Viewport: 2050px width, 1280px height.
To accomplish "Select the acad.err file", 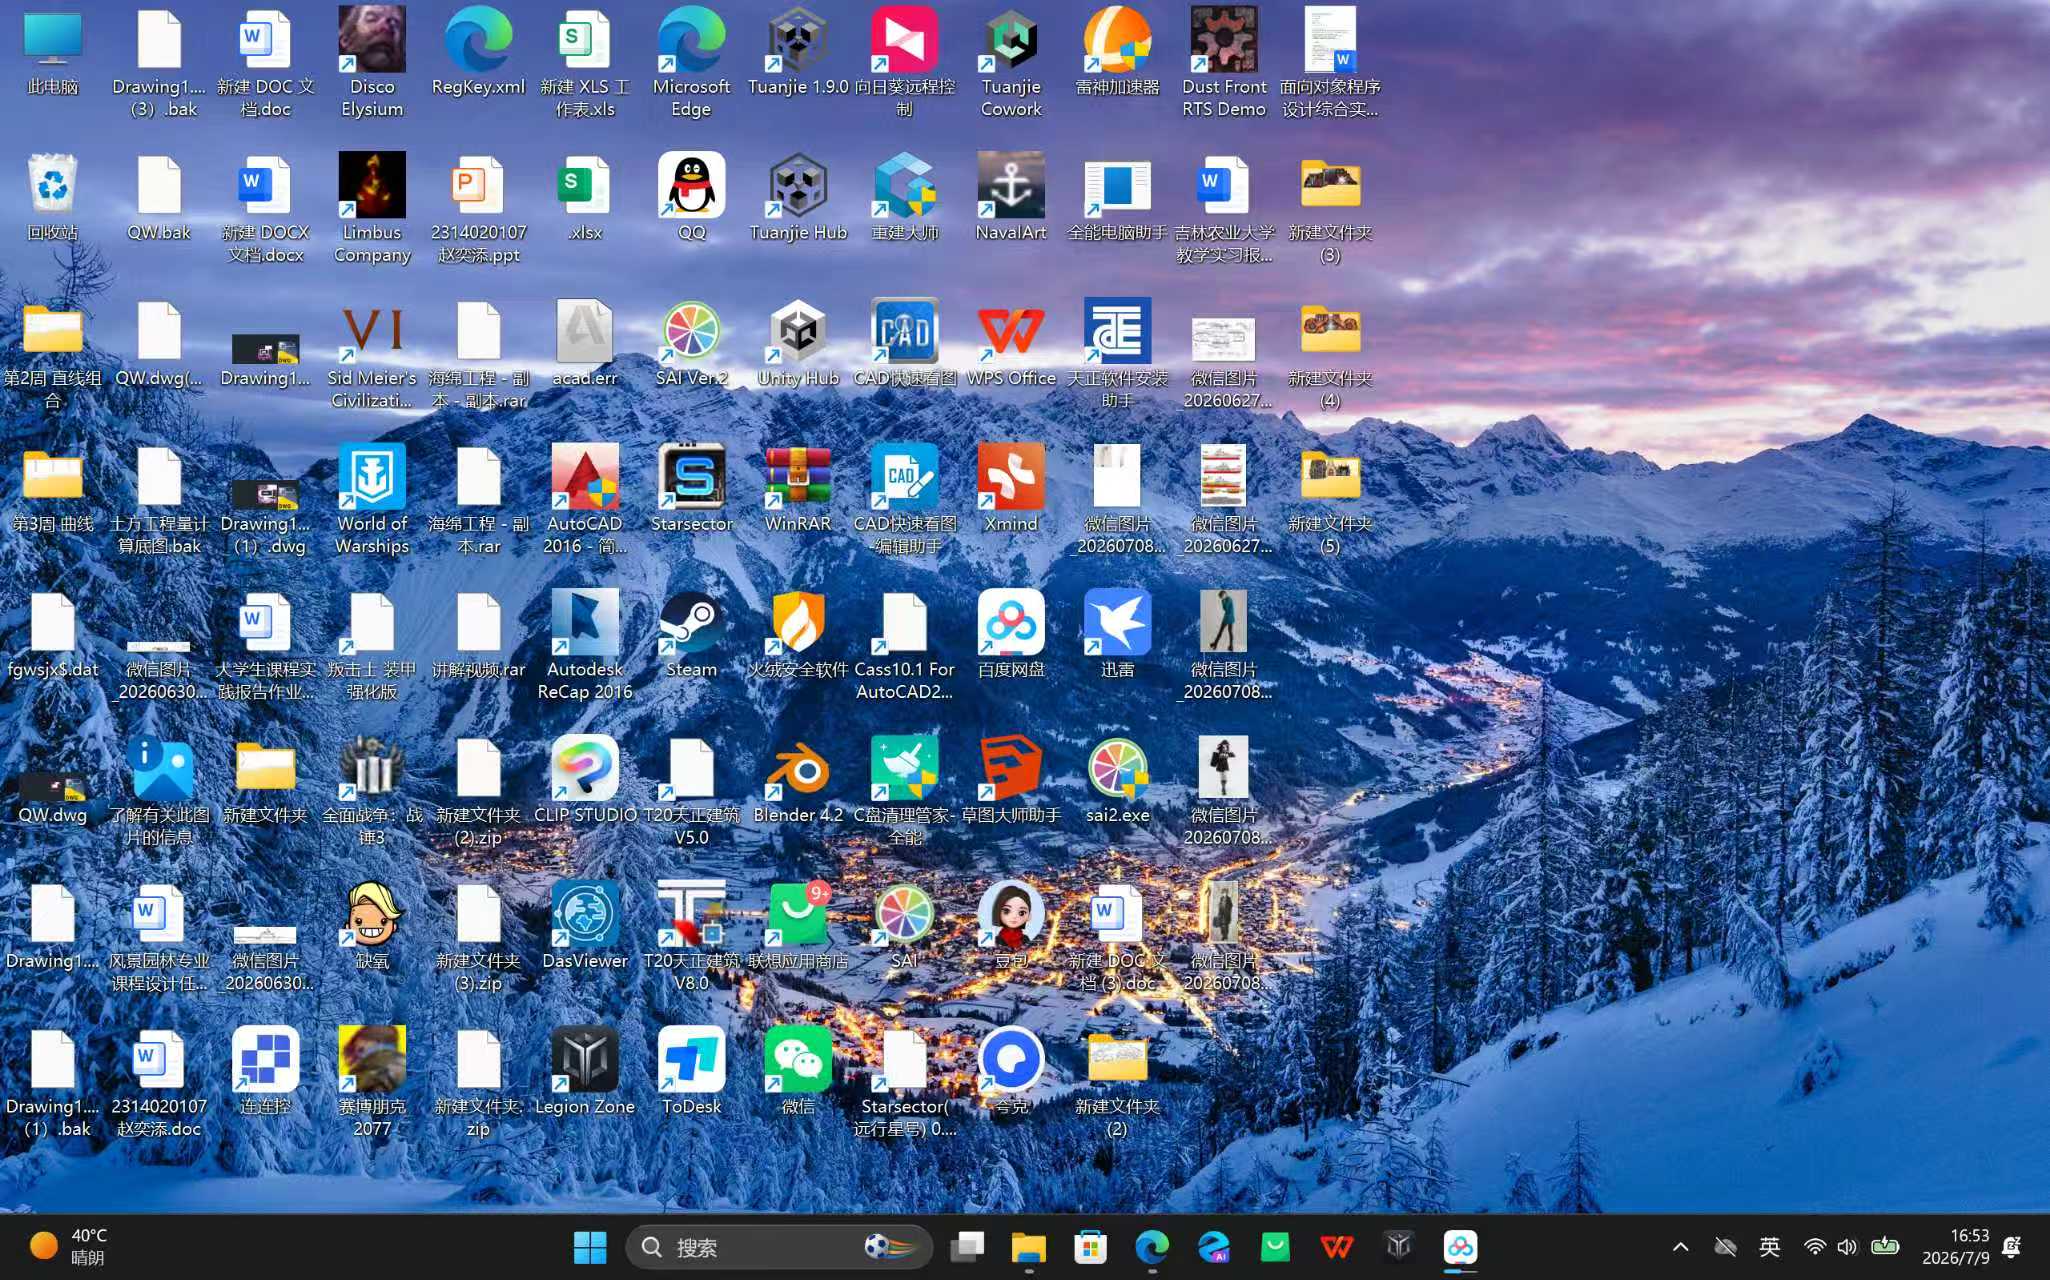I will [585, 342].
